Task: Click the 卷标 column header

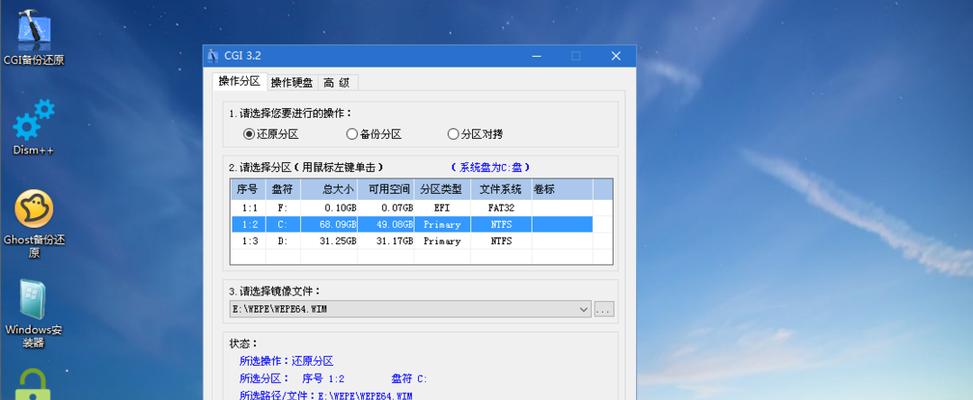Action: (x=562, y=189)
